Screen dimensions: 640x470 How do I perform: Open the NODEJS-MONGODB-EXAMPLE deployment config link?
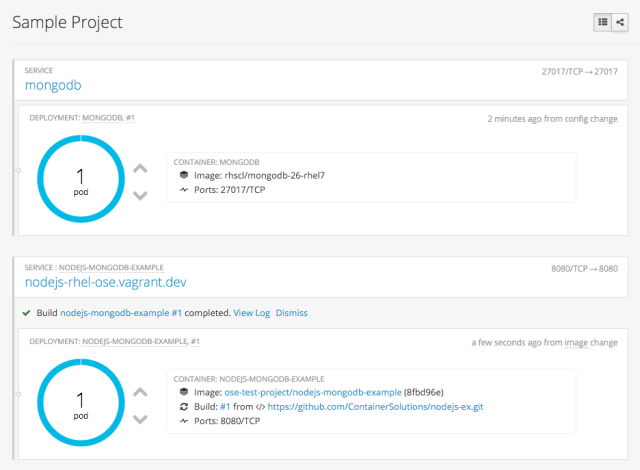point(135,341)
